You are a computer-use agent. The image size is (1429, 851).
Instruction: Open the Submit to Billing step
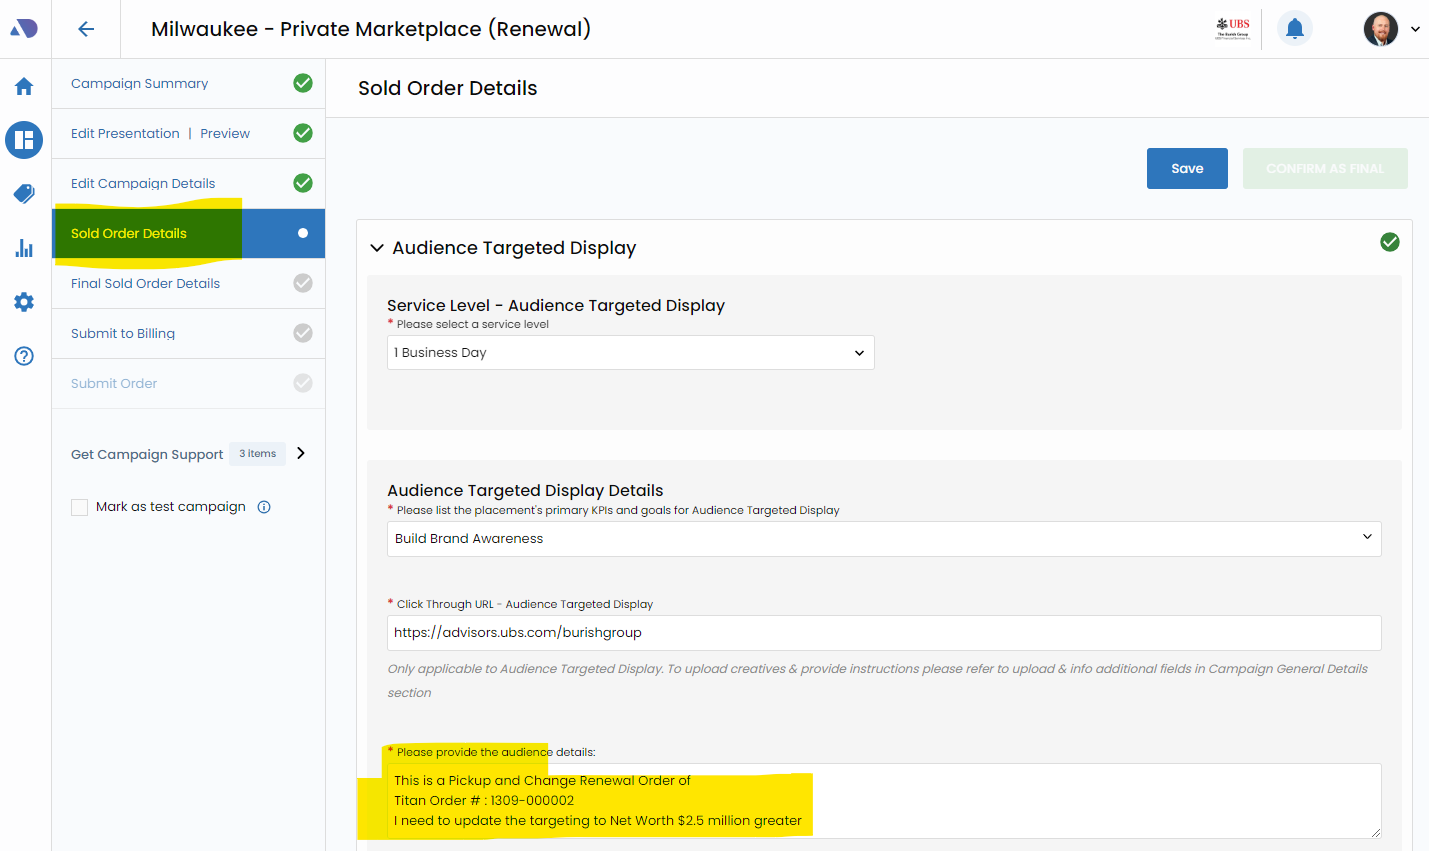point(123,334)
